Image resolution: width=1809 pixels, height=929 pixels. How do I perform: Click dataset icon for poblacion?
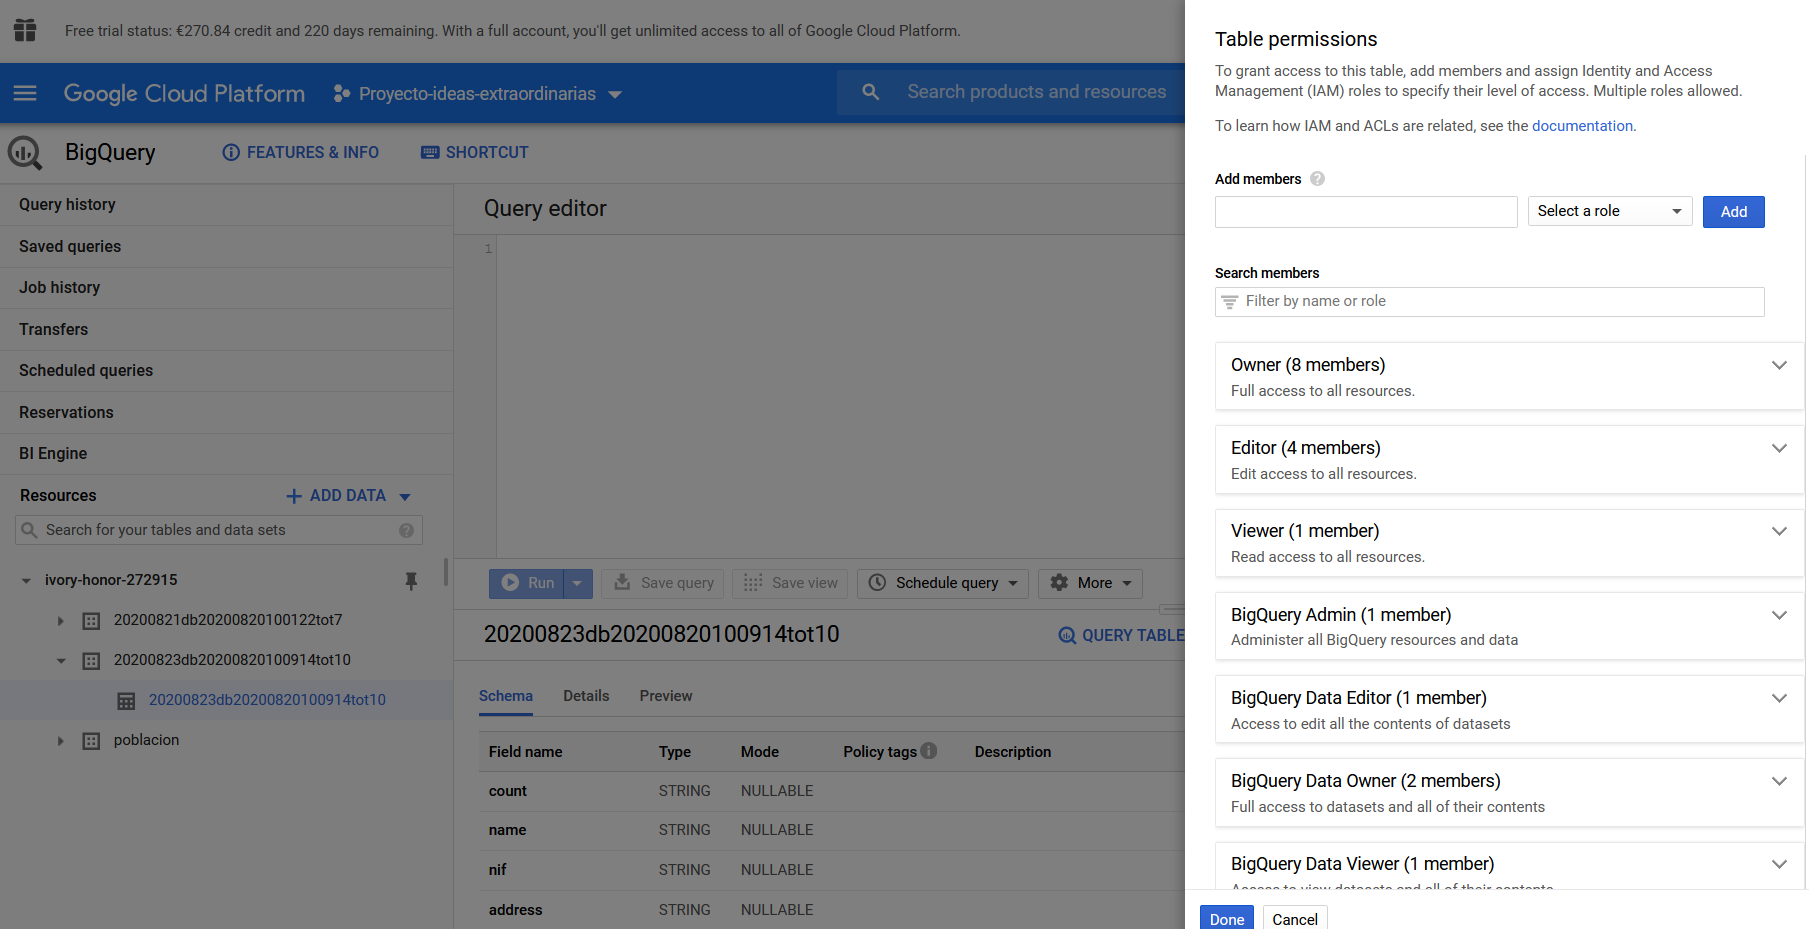pyautogui.click(x=91, y=741)
